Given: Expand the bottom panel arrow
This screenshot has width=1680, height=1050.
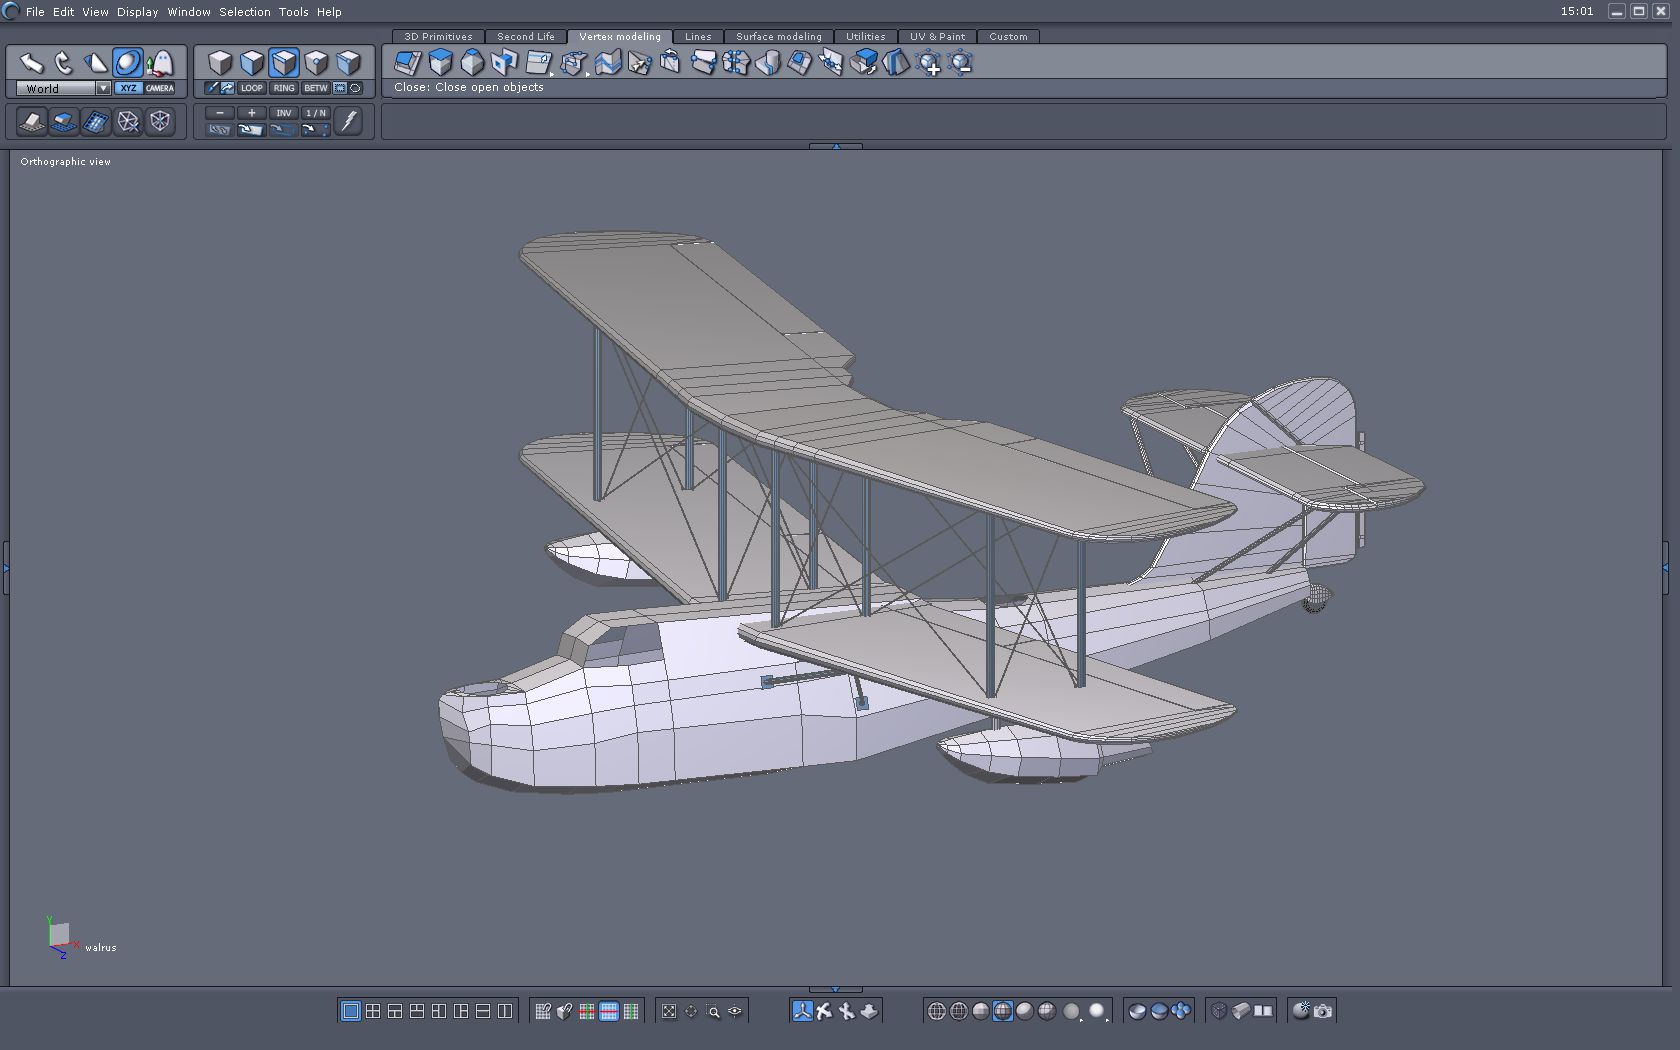Looking at the screenshot, I should [836, 989].
